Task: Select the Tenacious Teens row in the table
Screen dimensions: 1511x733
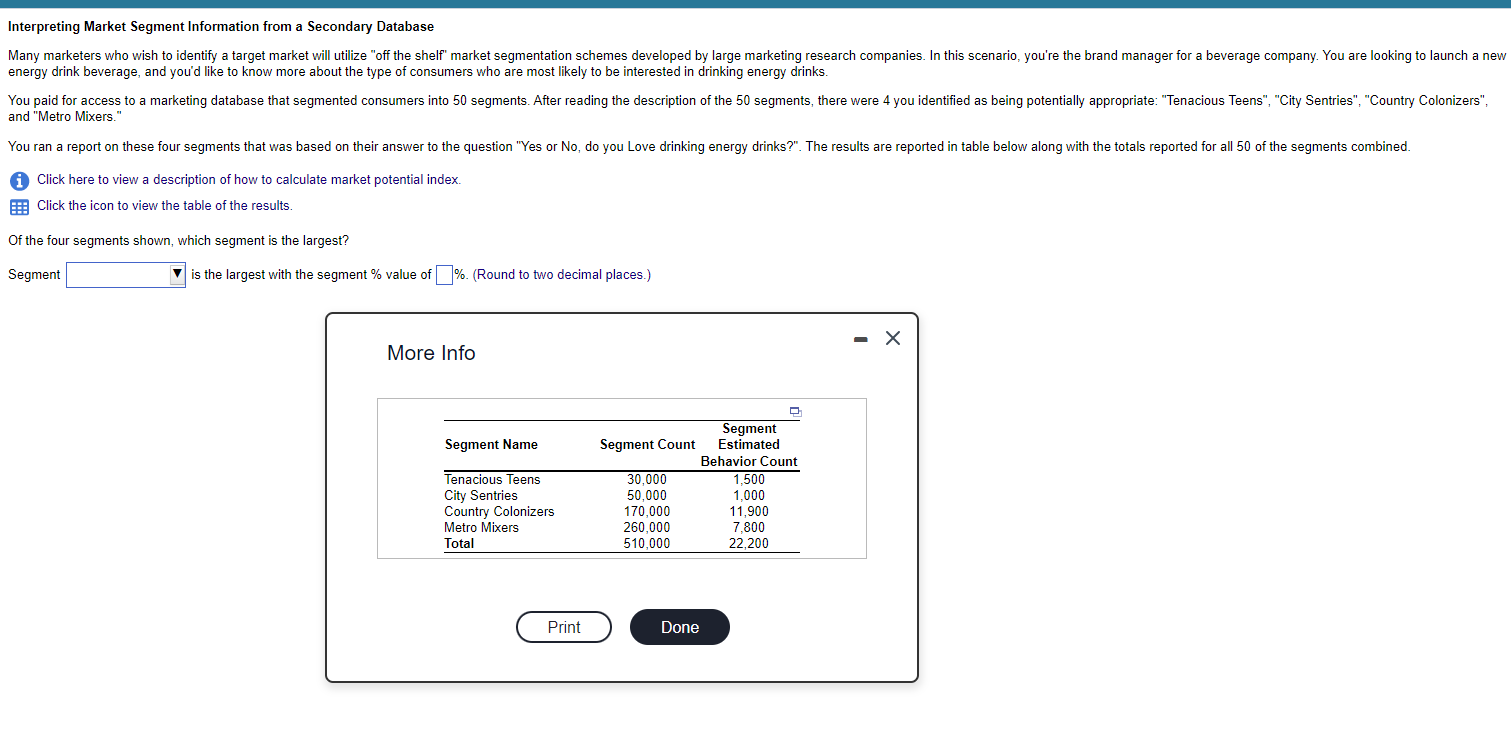Action: pyautogui.click(x=492, y=479)
